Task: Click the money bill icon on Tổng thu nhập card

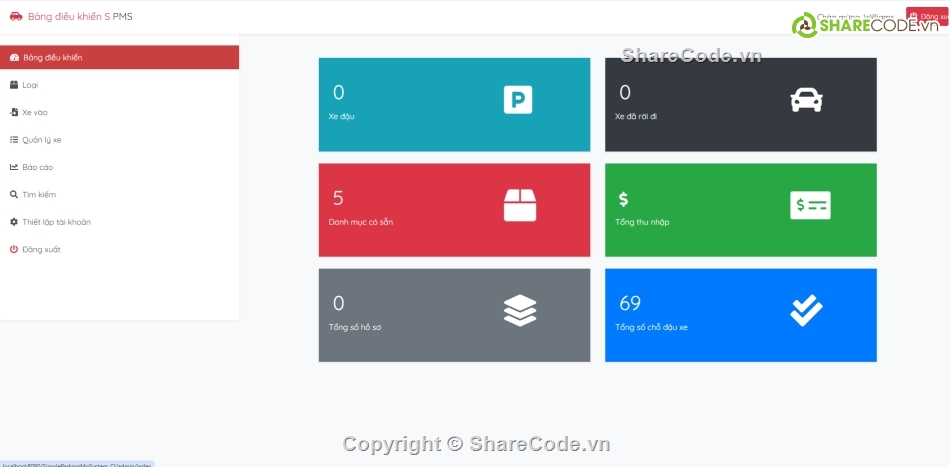Action: [810, 205]
